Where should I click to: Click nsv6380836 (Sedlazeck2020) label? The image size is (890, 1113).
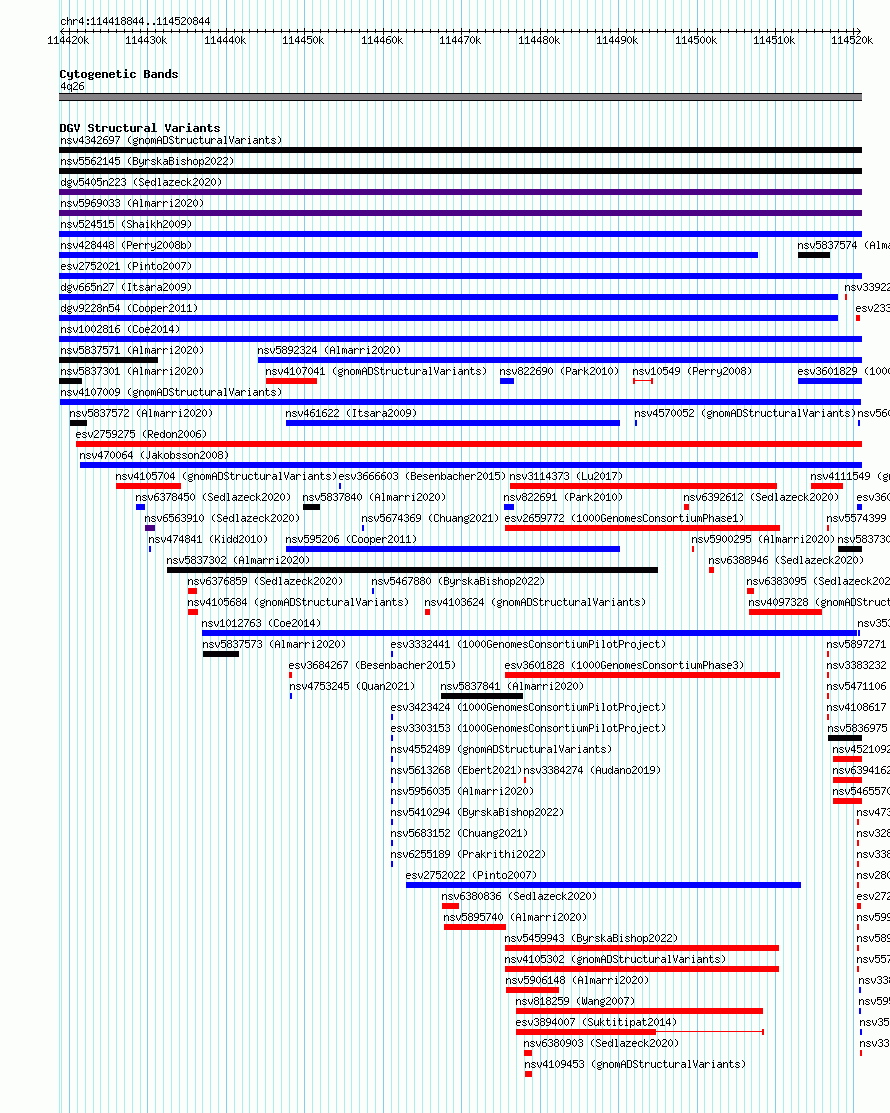pyautogui.click(x=519, y=897)
